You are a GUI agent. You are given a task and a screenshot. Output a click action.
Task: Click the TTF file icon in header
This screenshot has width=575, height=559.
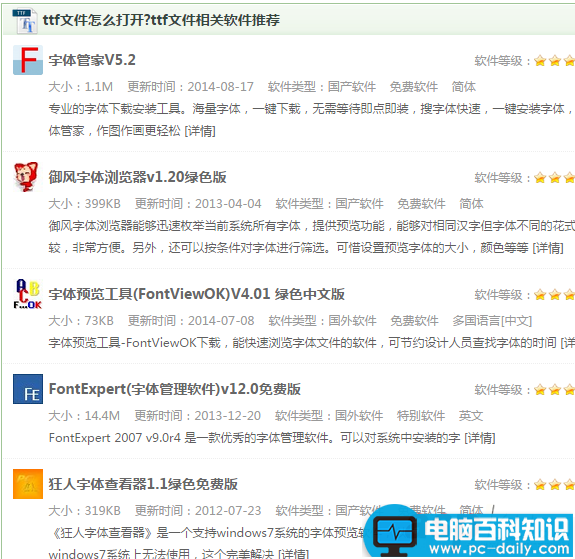pos(25,20)
